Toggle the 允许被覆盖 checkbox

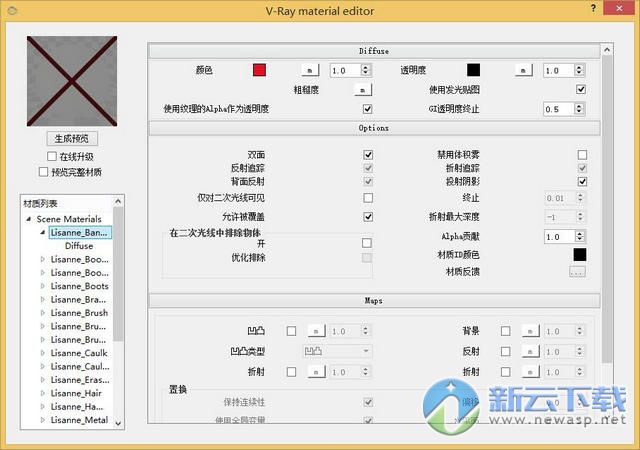(368, 217)
